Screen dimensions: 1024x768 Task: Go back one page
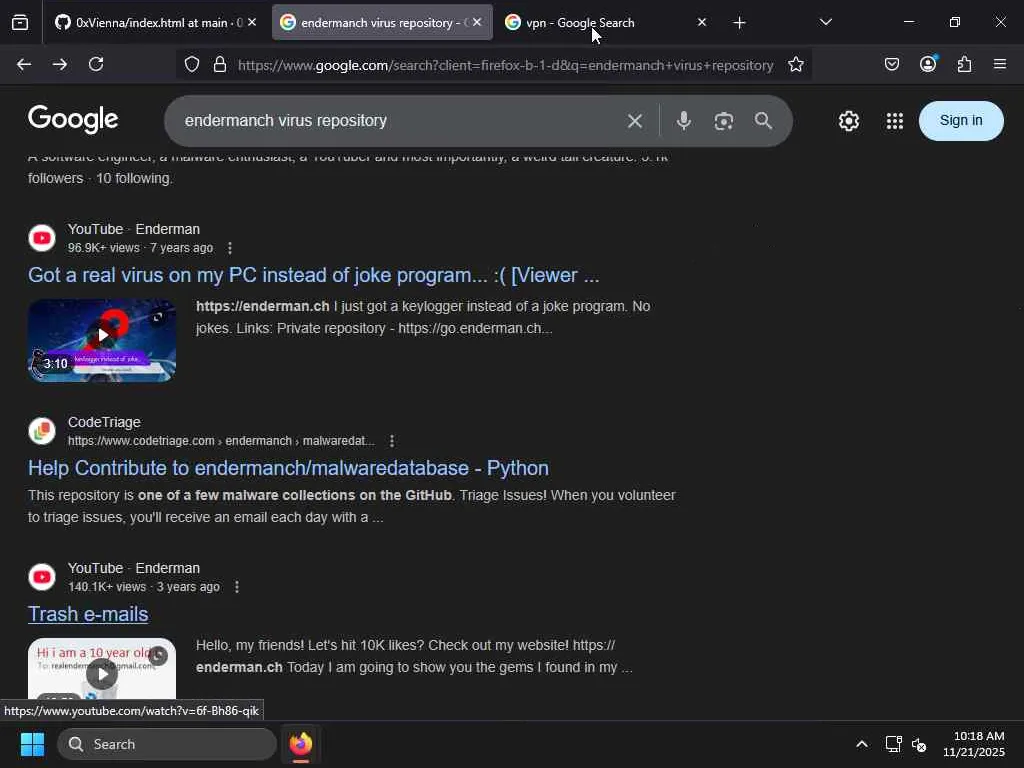tap(24, 64)
